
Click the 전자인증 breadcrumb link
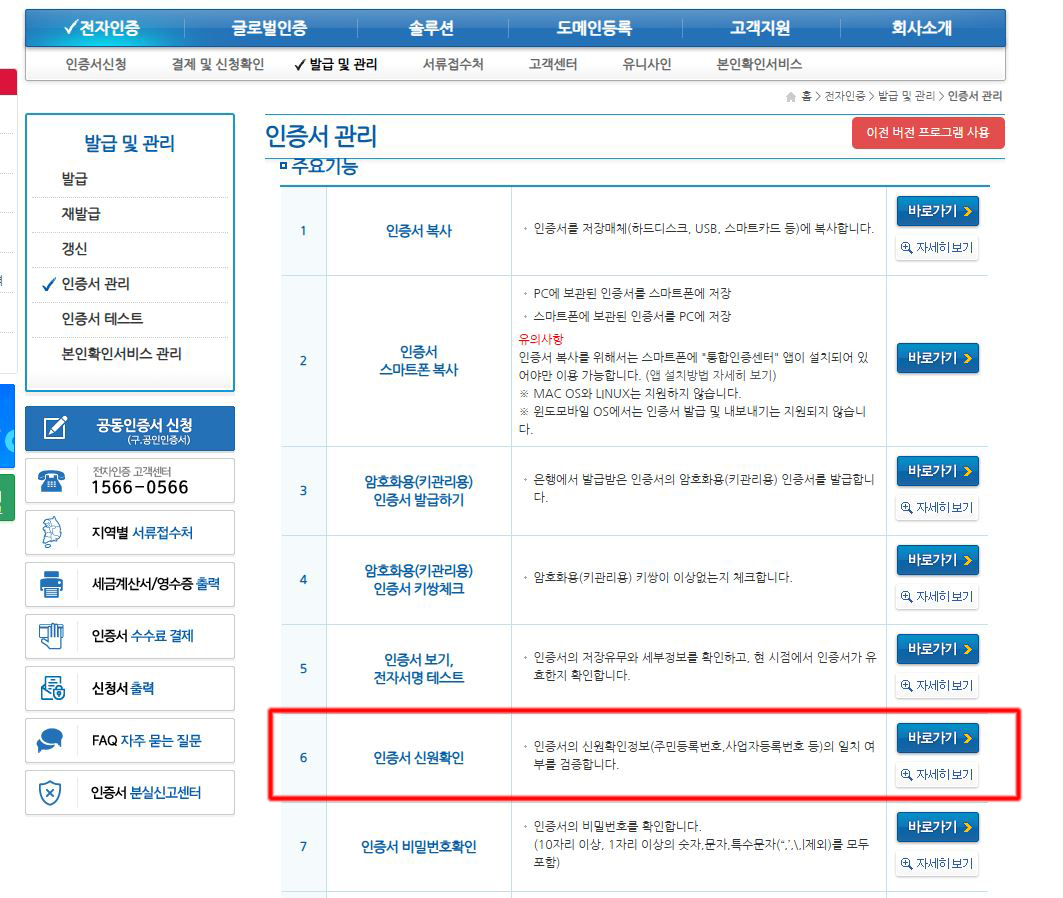(x=844, y=96)
